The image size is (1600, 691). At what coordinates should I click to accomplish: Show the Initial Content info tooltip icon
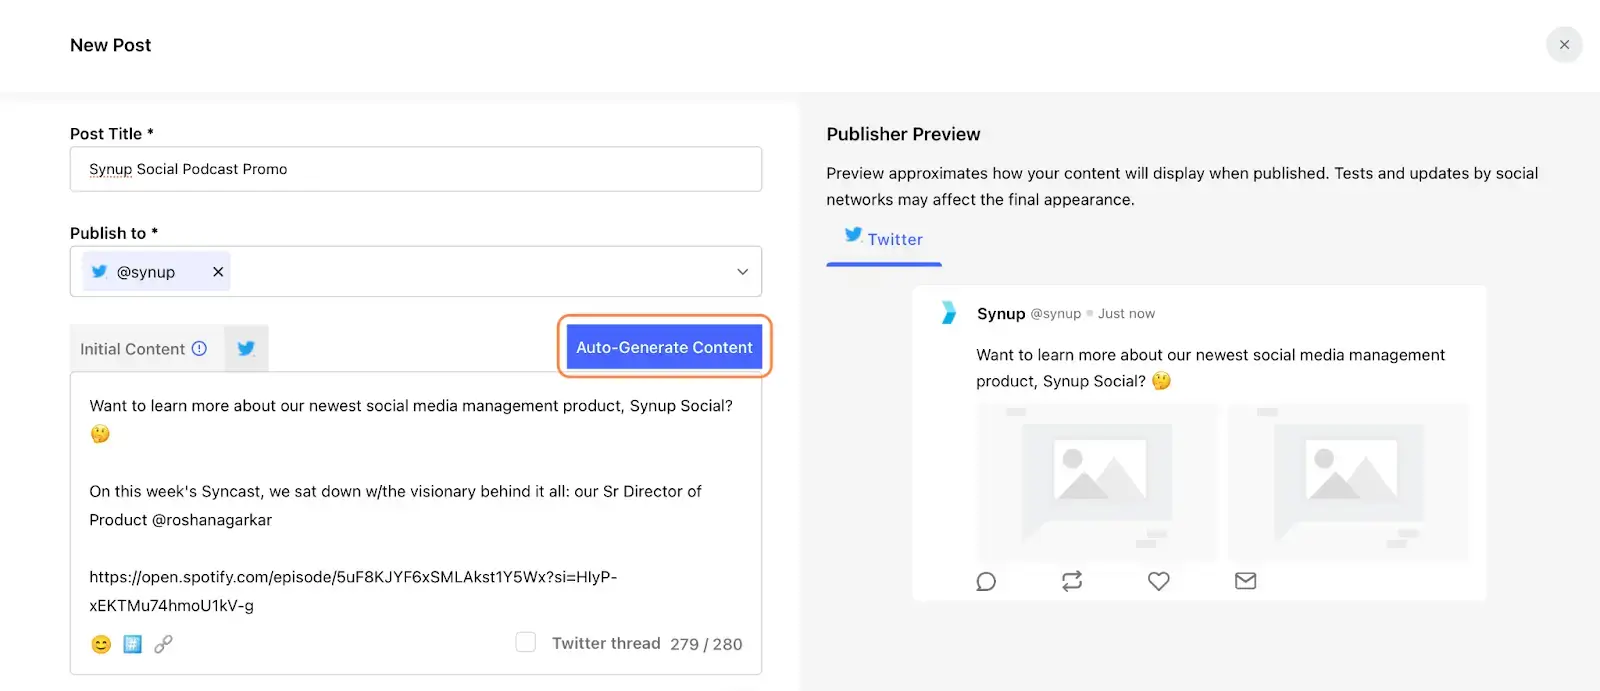pos(199,348)
